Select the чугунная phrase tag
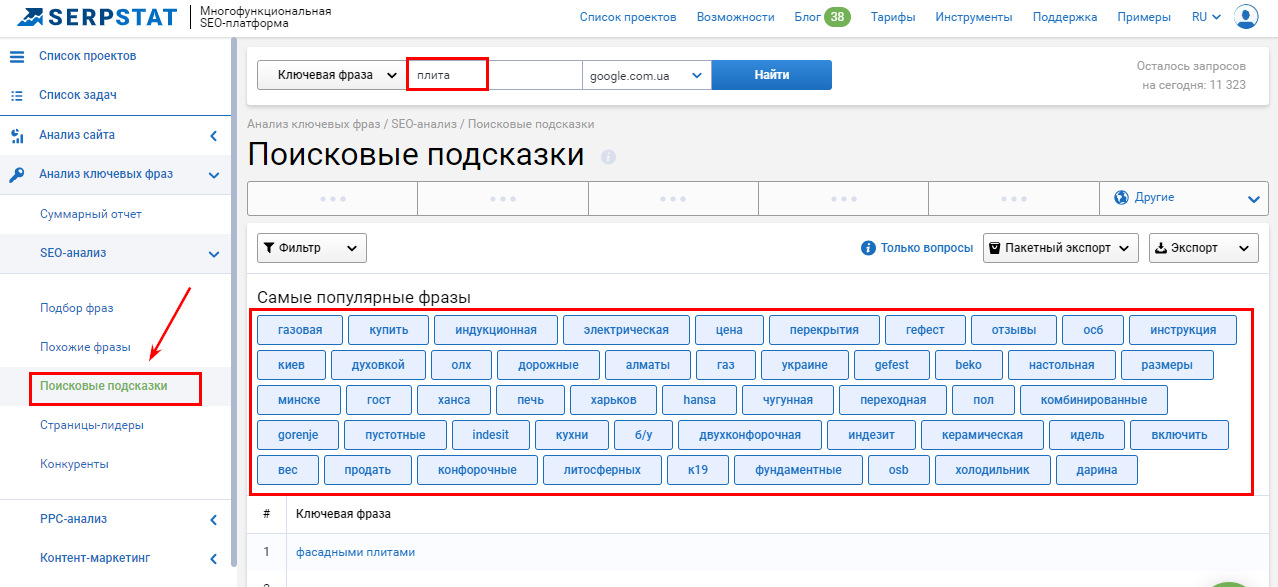Screen dimensions: 1278x587 coord(789,401)
